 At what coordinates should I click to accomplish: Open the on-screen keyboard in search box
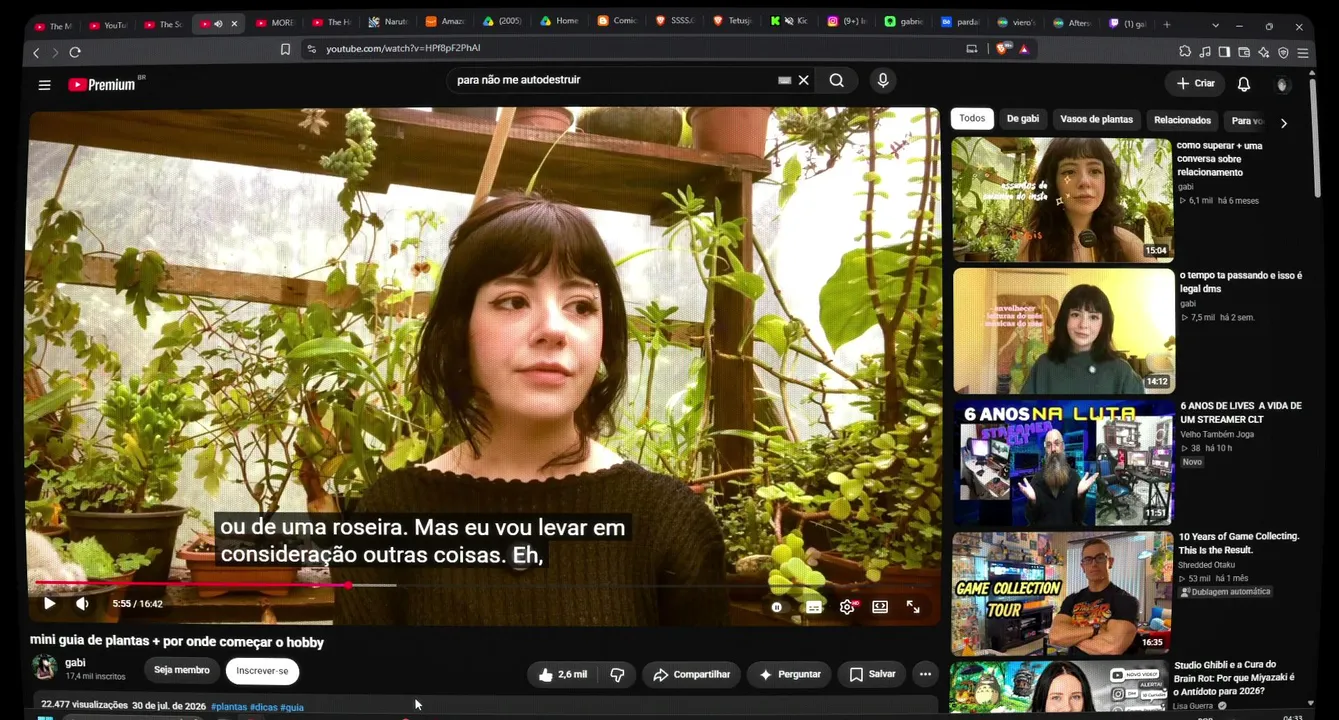click(x=785, y=80)
